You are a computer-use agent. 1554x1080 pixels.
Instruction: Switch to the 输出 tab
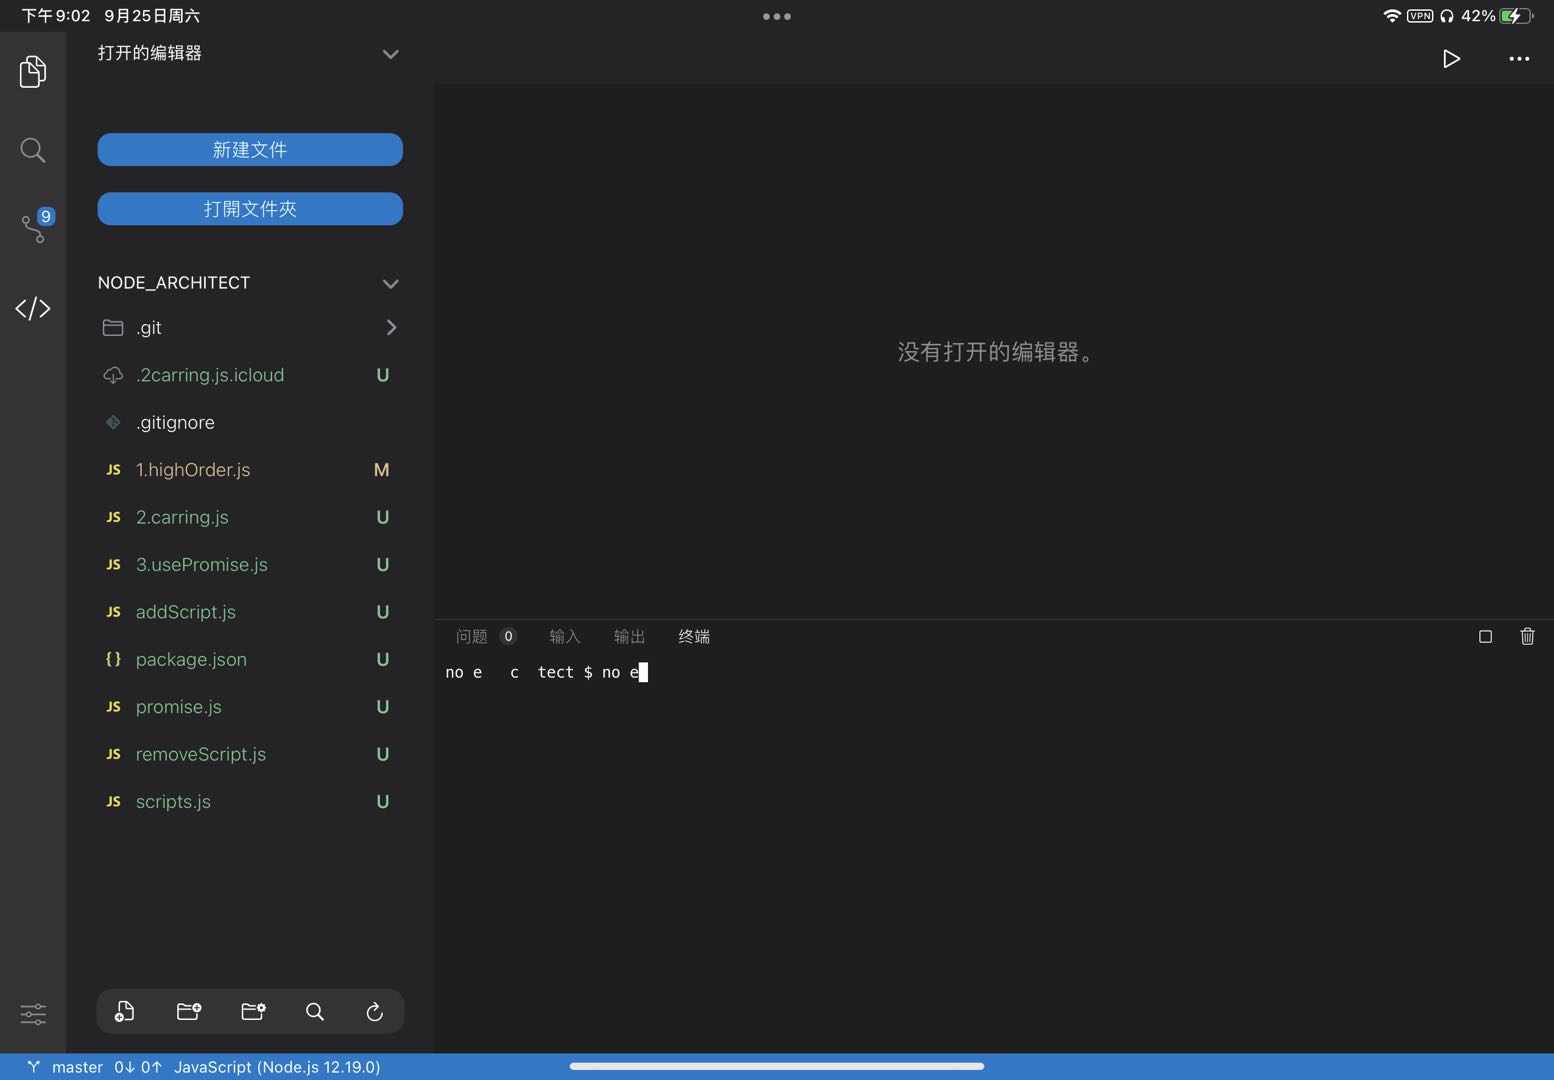click(x=629, y=636)
